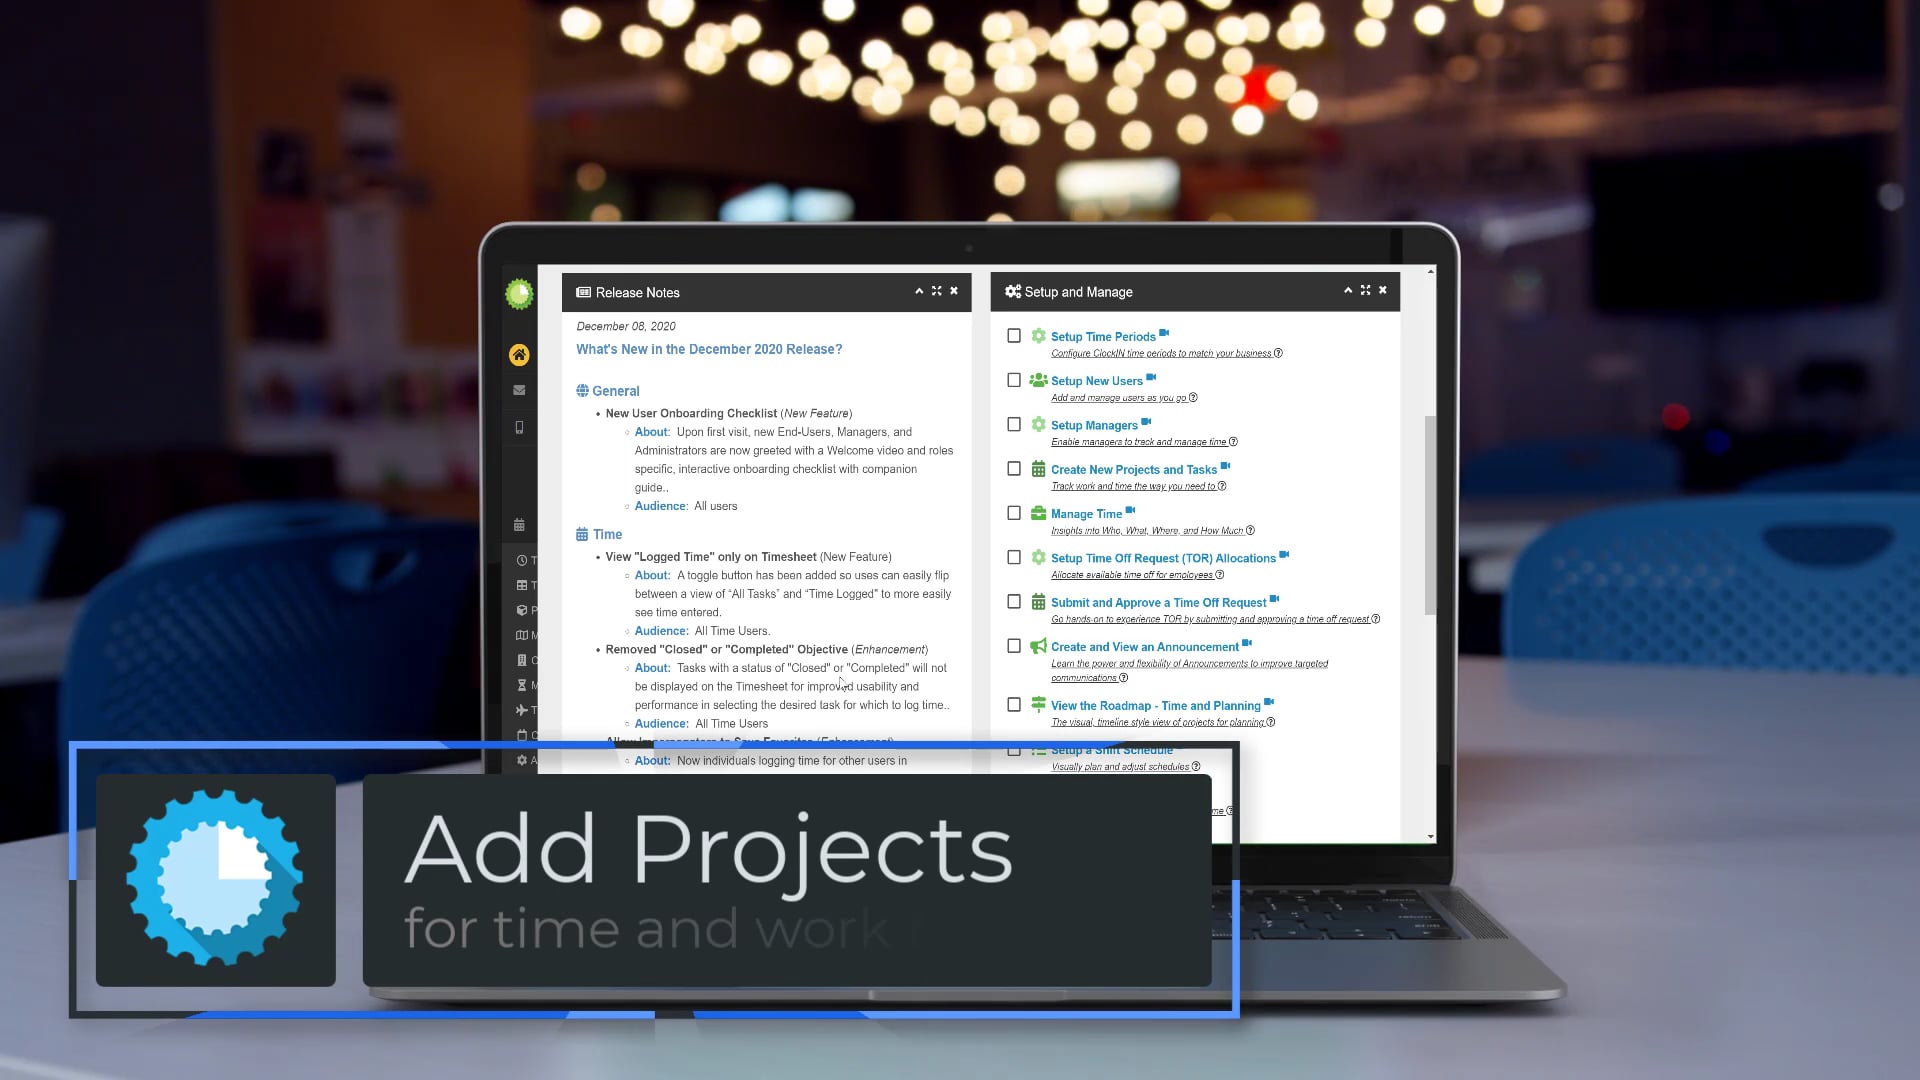1920x1080 pixels.
Task: Click the green ClockIN logo at top of sidebar
Action: (x=519, y=294)
